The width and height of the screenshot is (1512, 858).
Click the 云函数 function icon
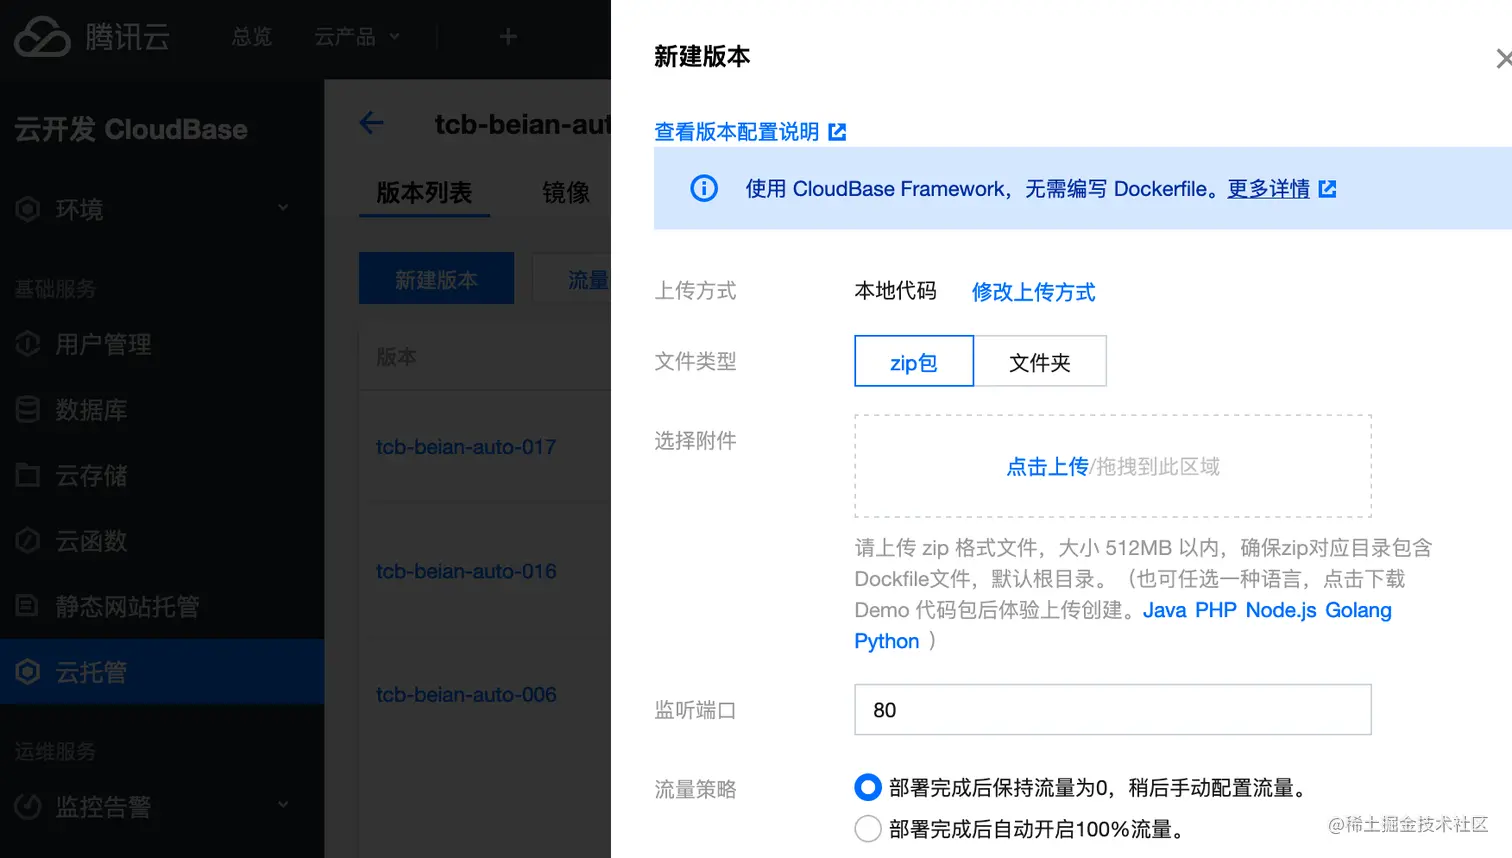28,541
